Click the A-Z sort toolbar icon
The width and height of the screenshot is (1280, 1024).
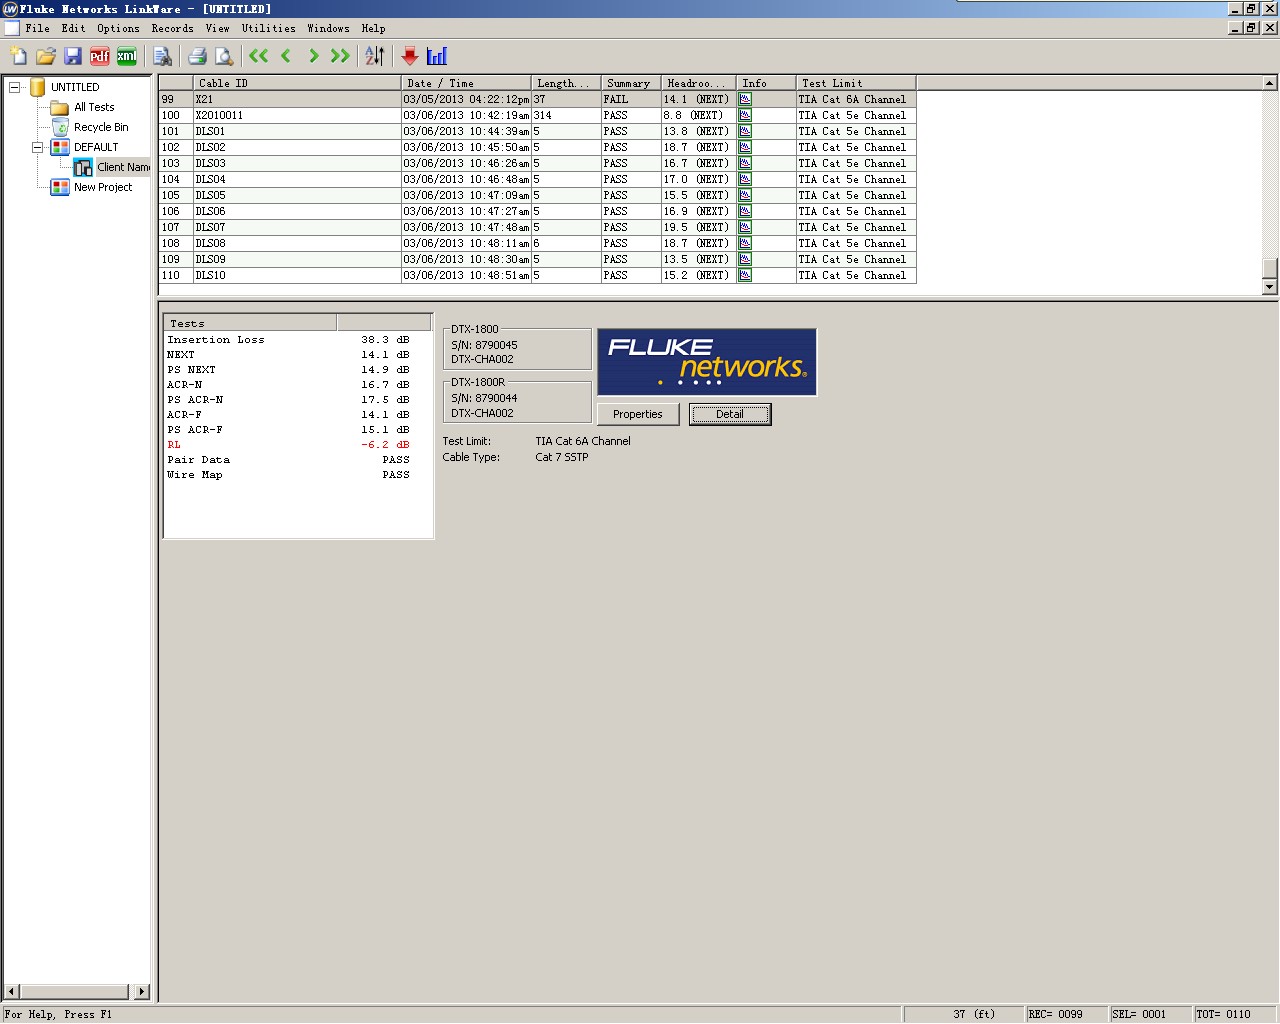[x=374, y=56]
